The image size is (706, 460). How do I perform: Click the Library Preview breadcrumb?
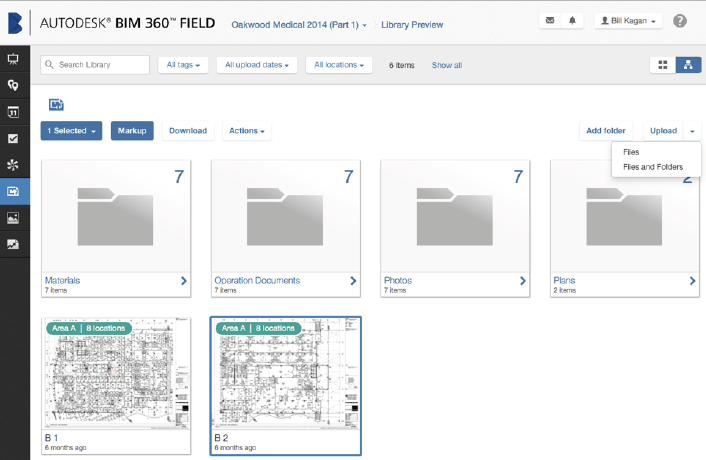tap(412, 25)
